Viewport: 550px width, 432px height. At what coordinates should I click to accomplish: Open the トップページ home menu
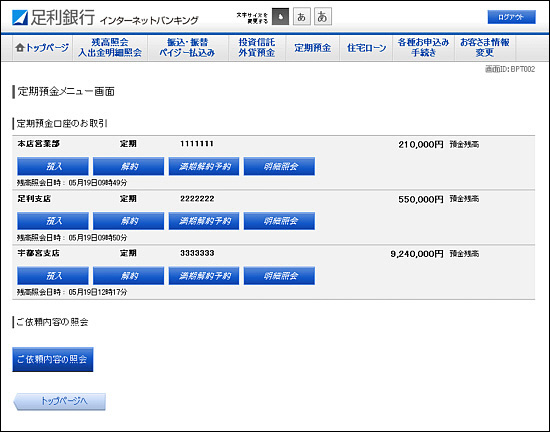(42, 47)
